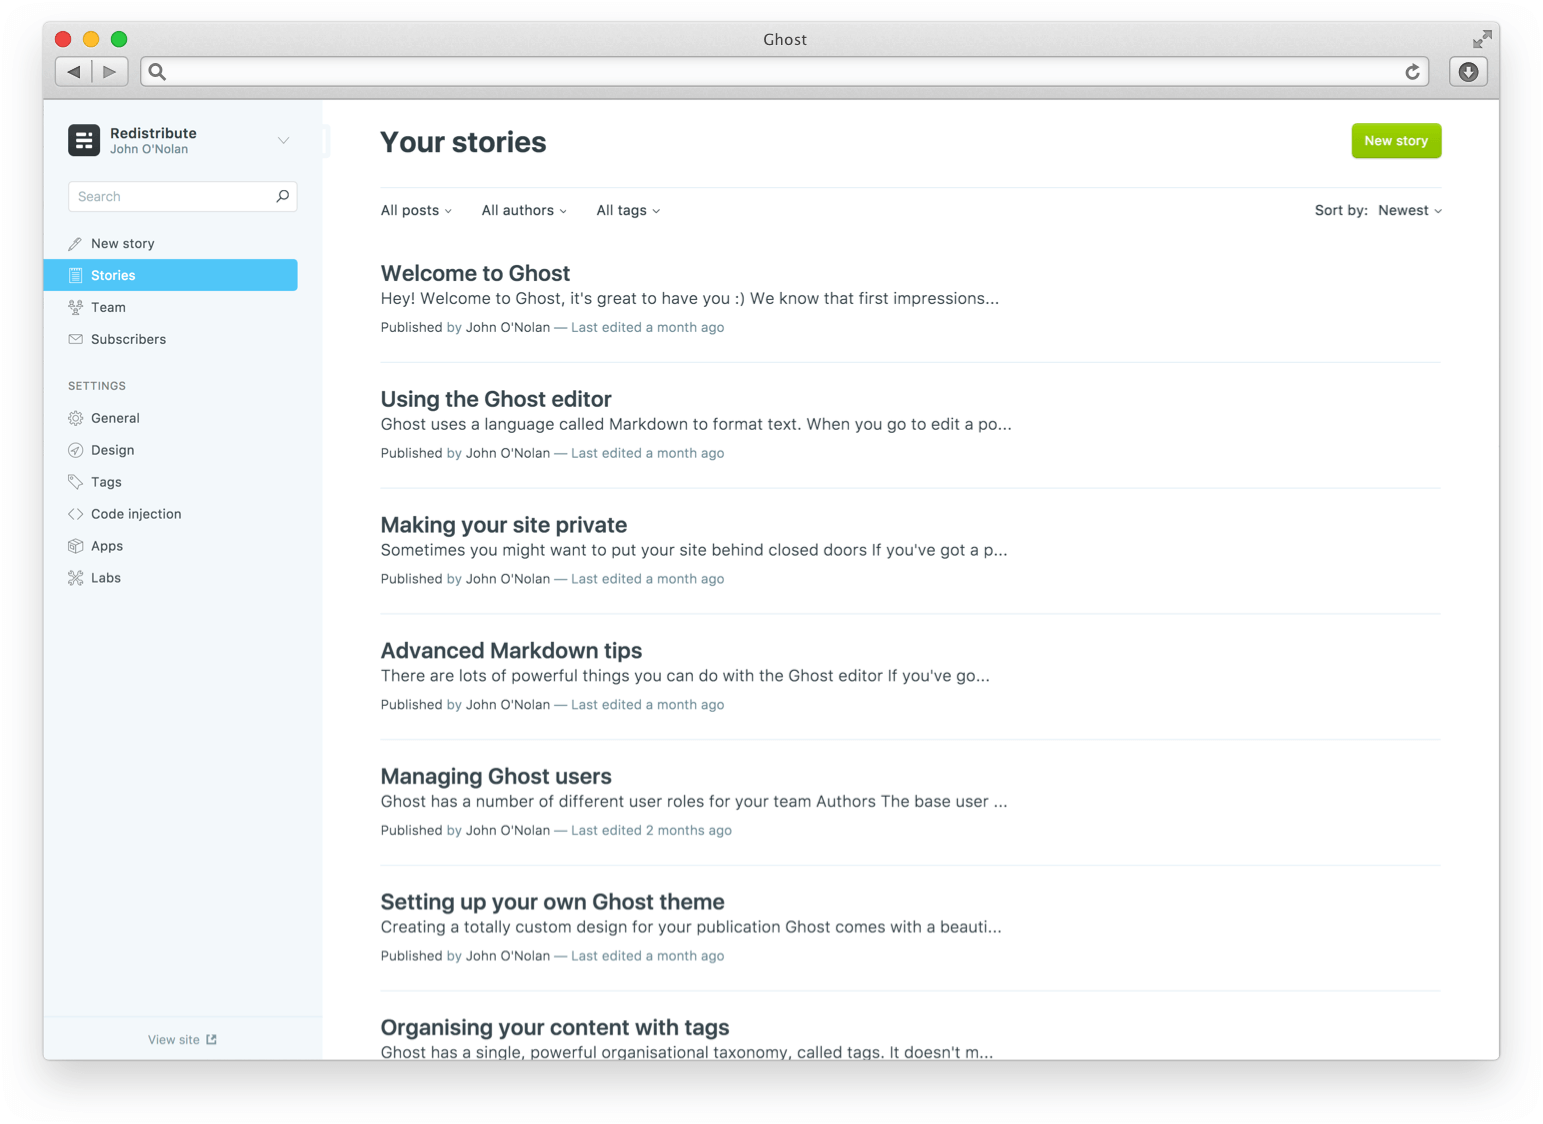Expand the All posts filter
This screenshot has width=1543, height=1124.
(415, 210)
